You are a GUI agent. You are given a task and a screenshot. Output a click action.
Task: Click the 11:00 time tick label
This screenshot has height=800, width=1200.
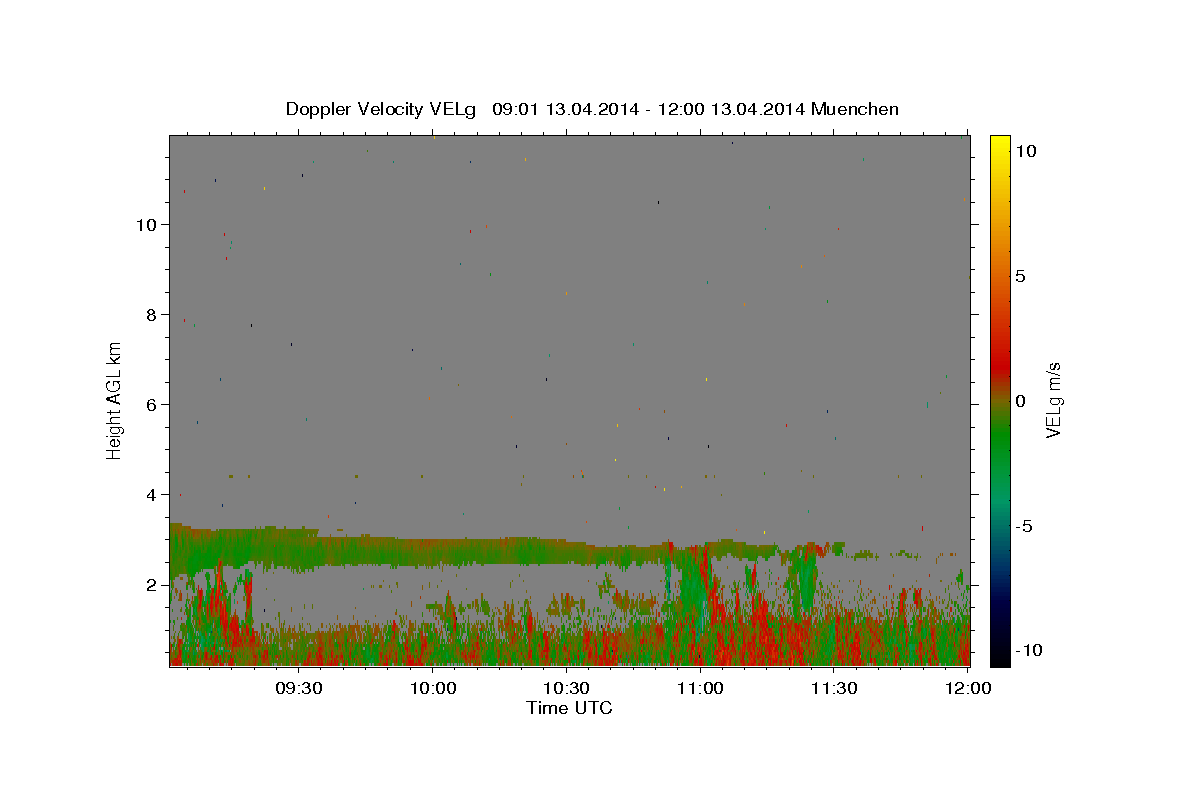701,688
